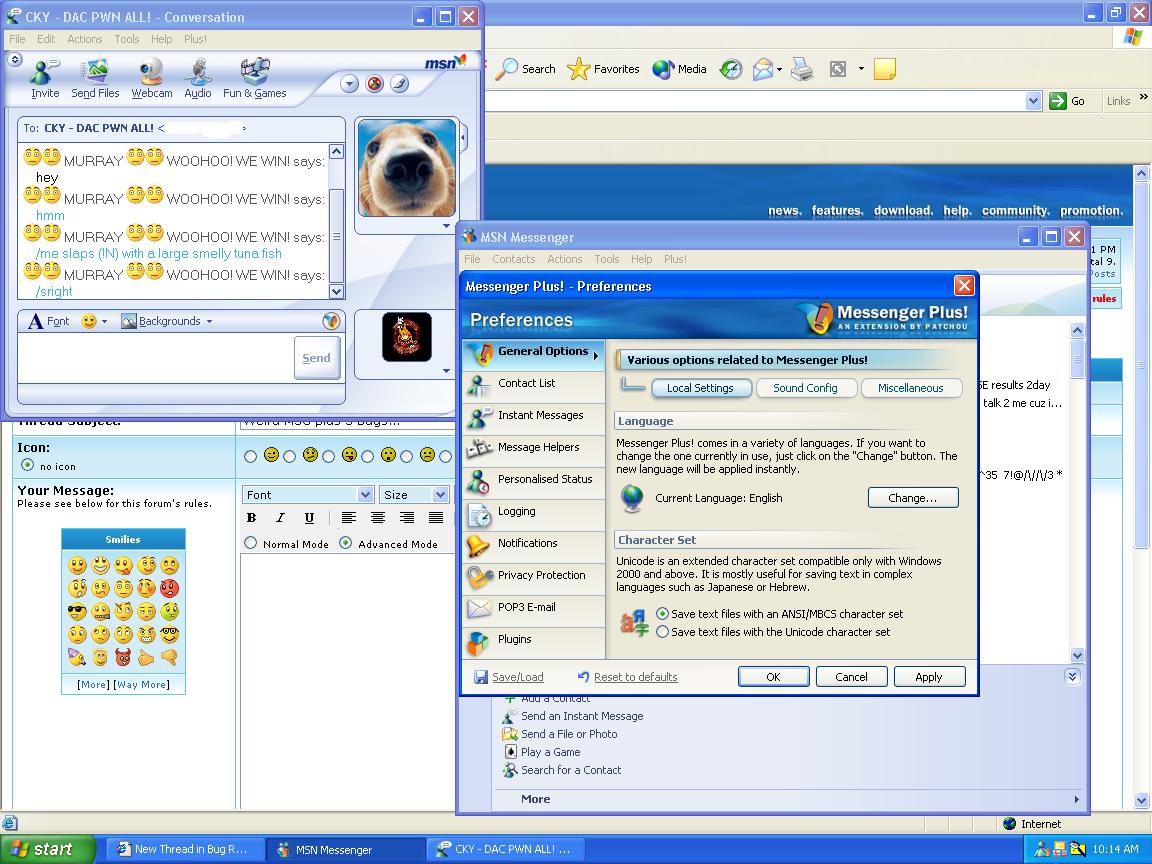The height and width of the screenshot is (864, 1152).
Task: Switch to the Sound Config tab
Action: (805, 388)
